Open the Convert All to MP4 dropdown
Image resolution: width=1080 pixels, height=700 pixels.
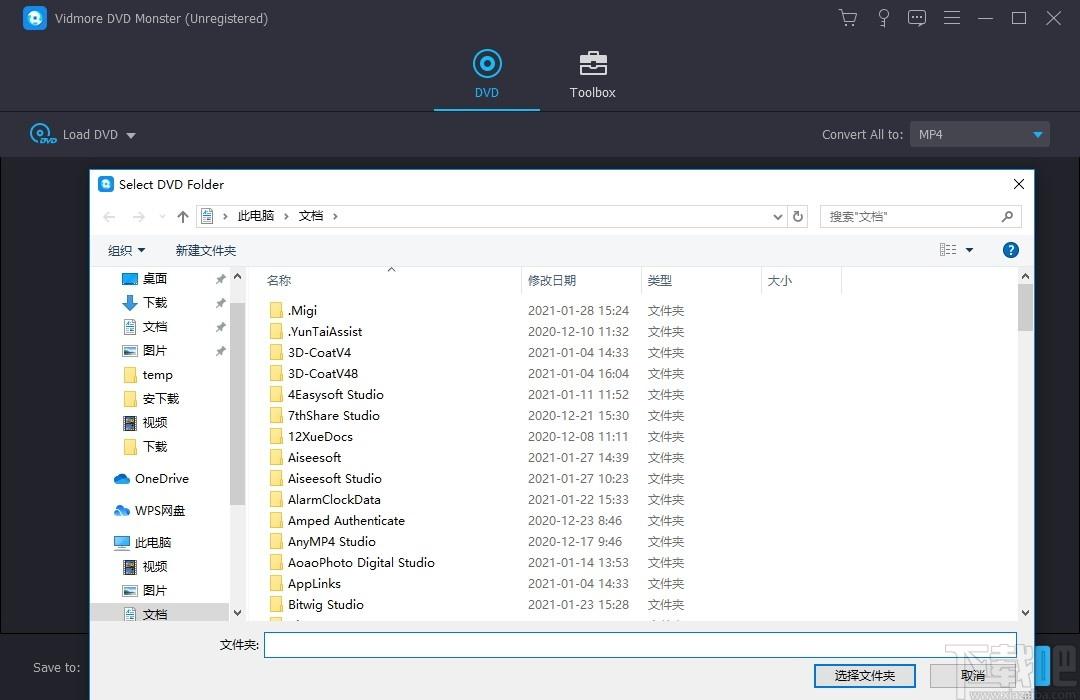click(x=979, y=134)
